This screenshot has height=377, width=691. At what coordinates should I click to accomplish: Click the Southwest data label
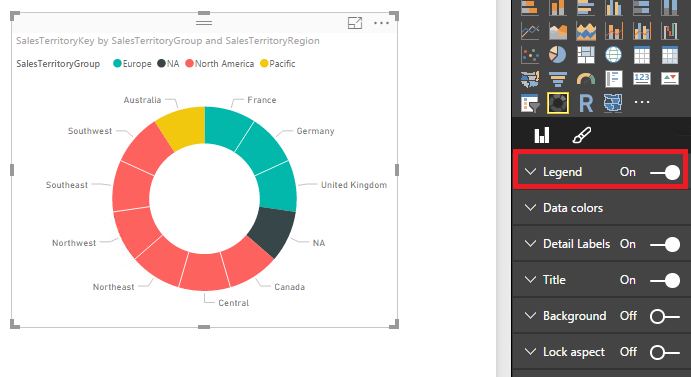click(x=90, y=131)
